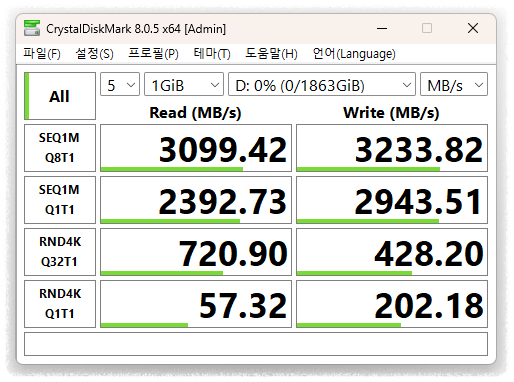
Task: Open the 설정(S) menu
Action: click(x=95, y=53)
